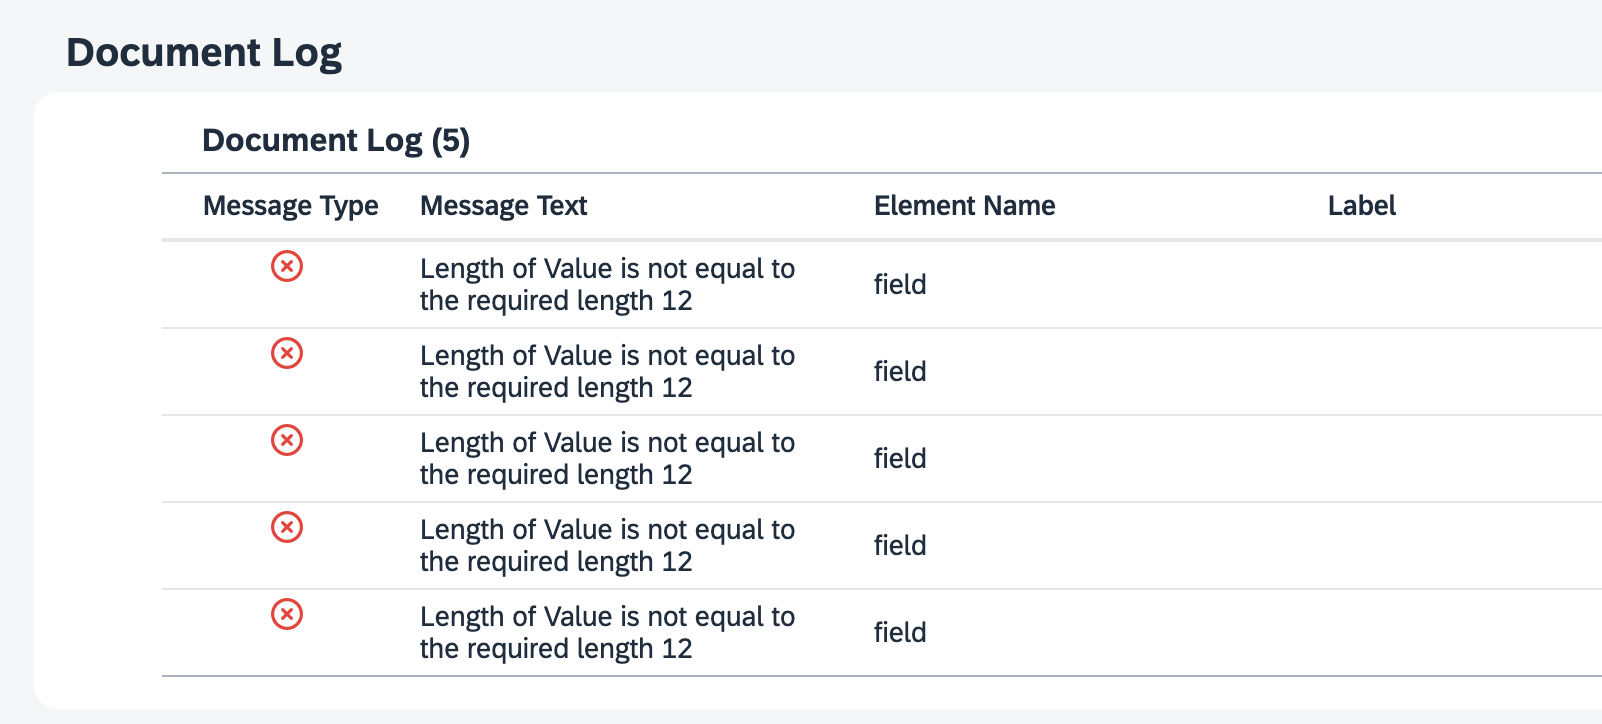This screenshot has width=1602, height=724.
Task: Click the error icon in the fifth log row
Action: click(x=287, y=614)
